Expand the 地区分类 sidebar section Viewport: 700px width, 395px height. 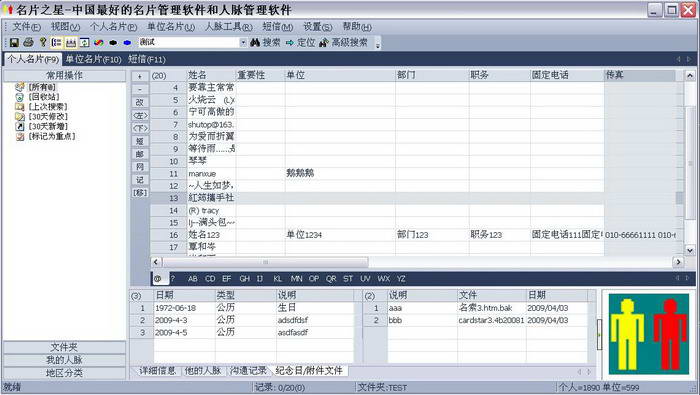coord(64,373)
